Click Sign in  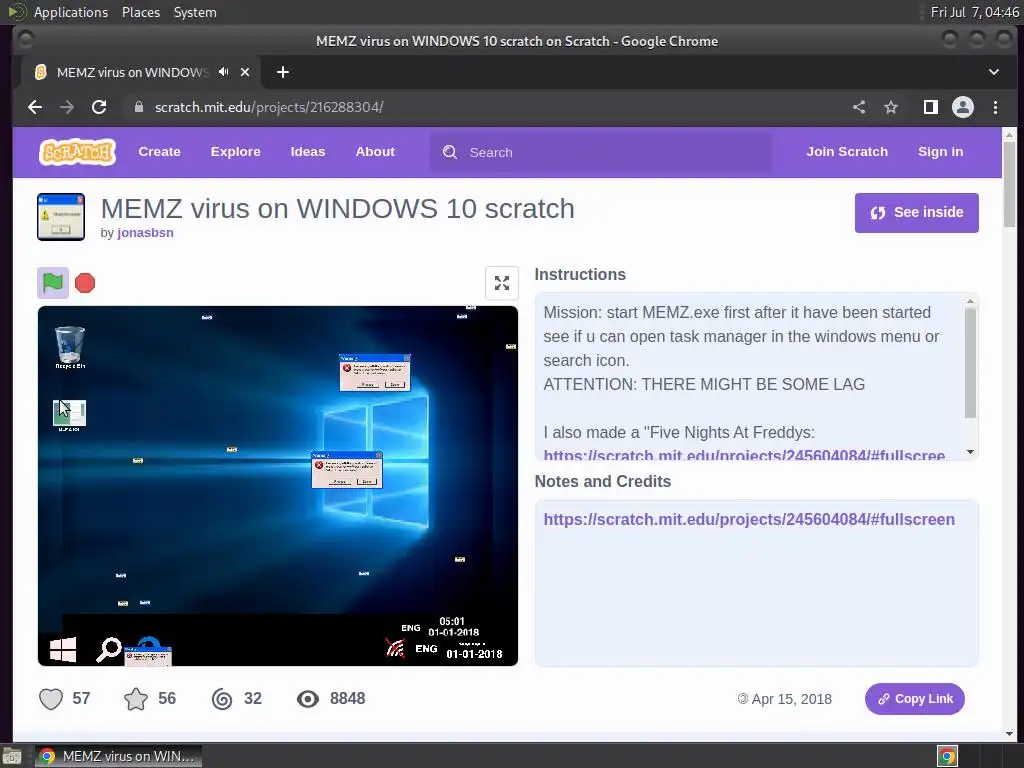tap(940, 152)
